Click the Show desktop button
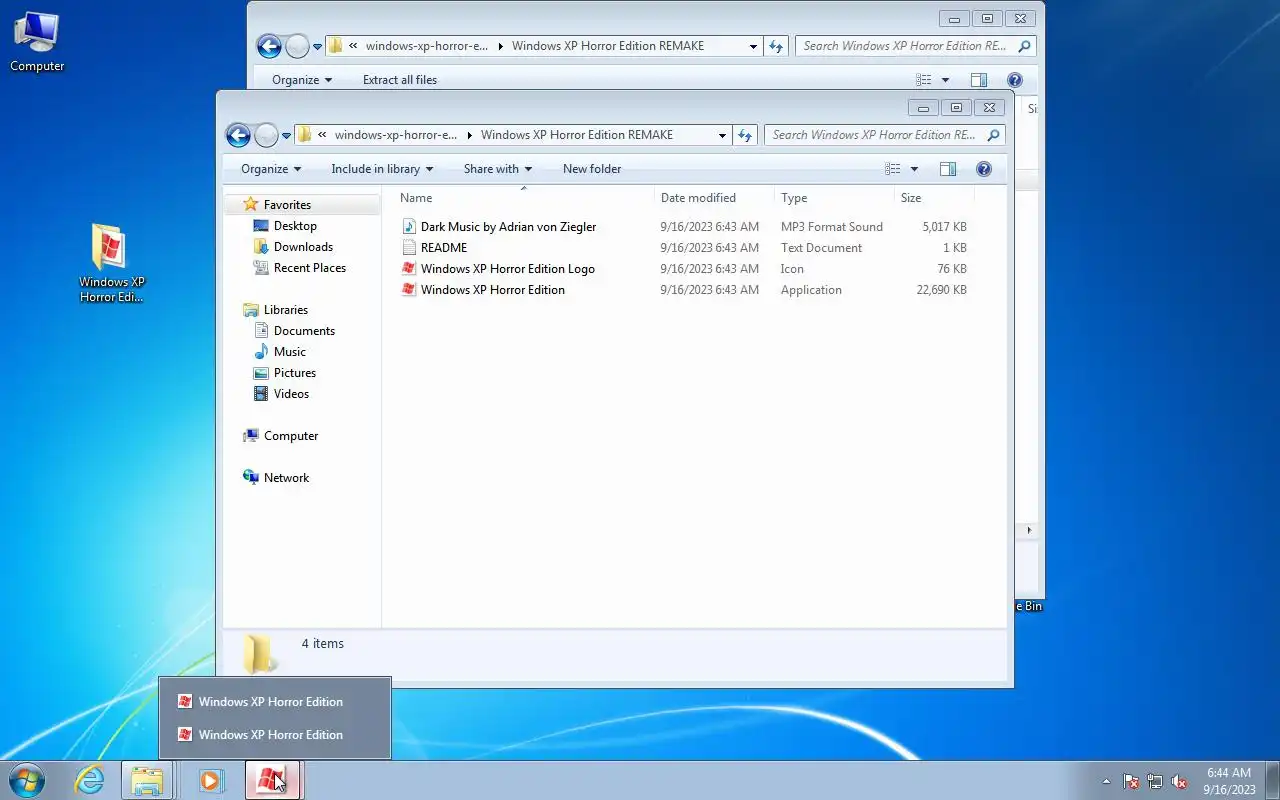 click(x=1272, y=781)
